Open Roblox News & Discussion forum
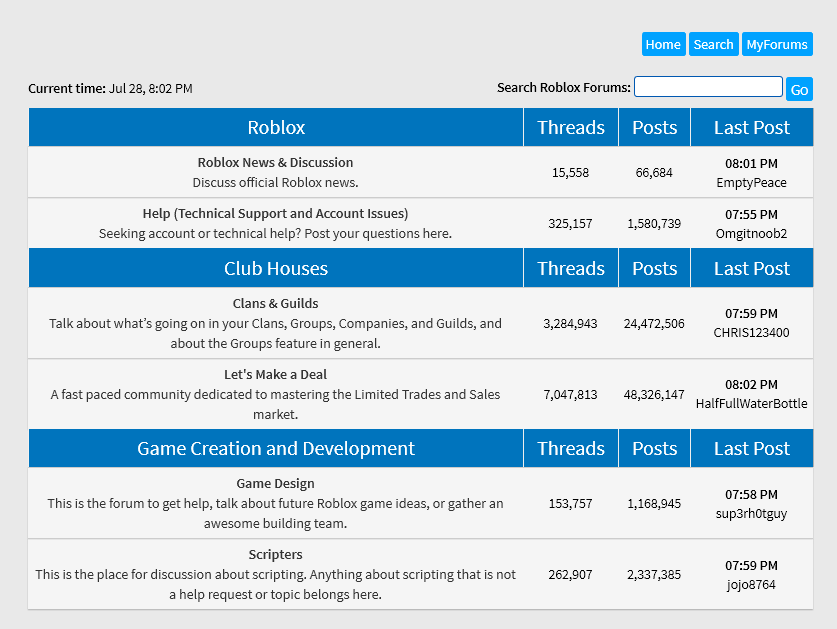 click(x=275, y=162)
